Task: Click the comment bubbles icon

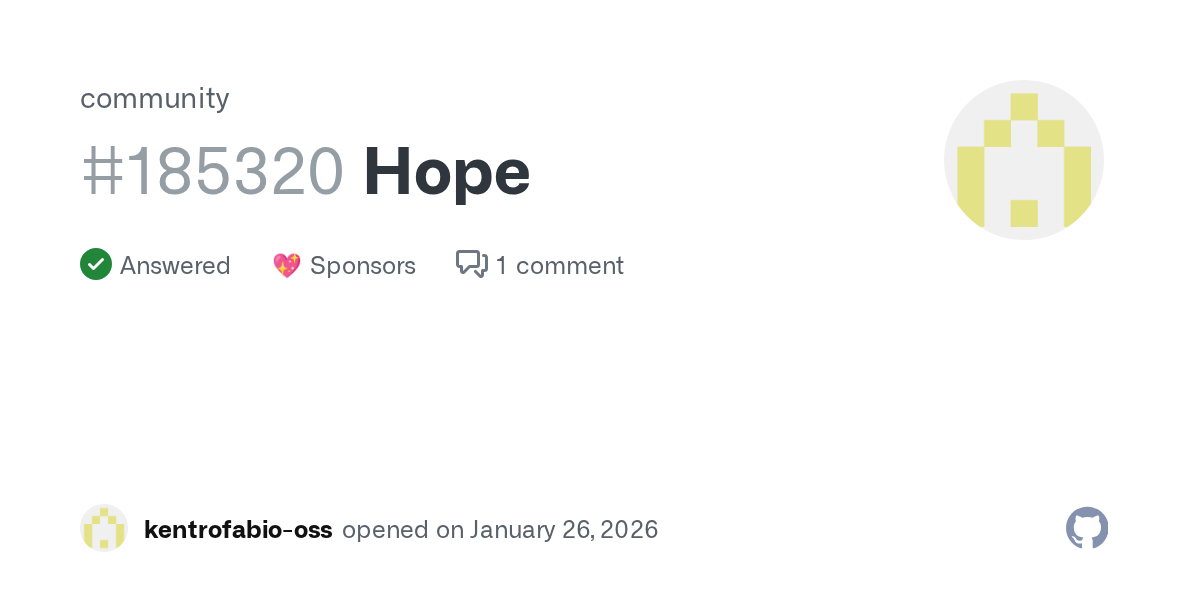Action: (x=471, y=264)
